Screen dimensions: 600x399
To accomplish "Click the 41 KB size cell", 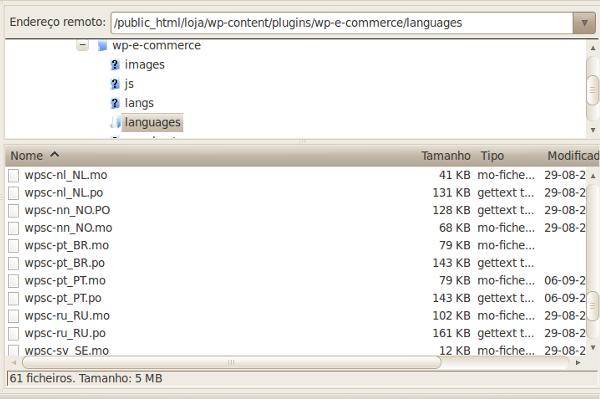I will coord(455,175).
